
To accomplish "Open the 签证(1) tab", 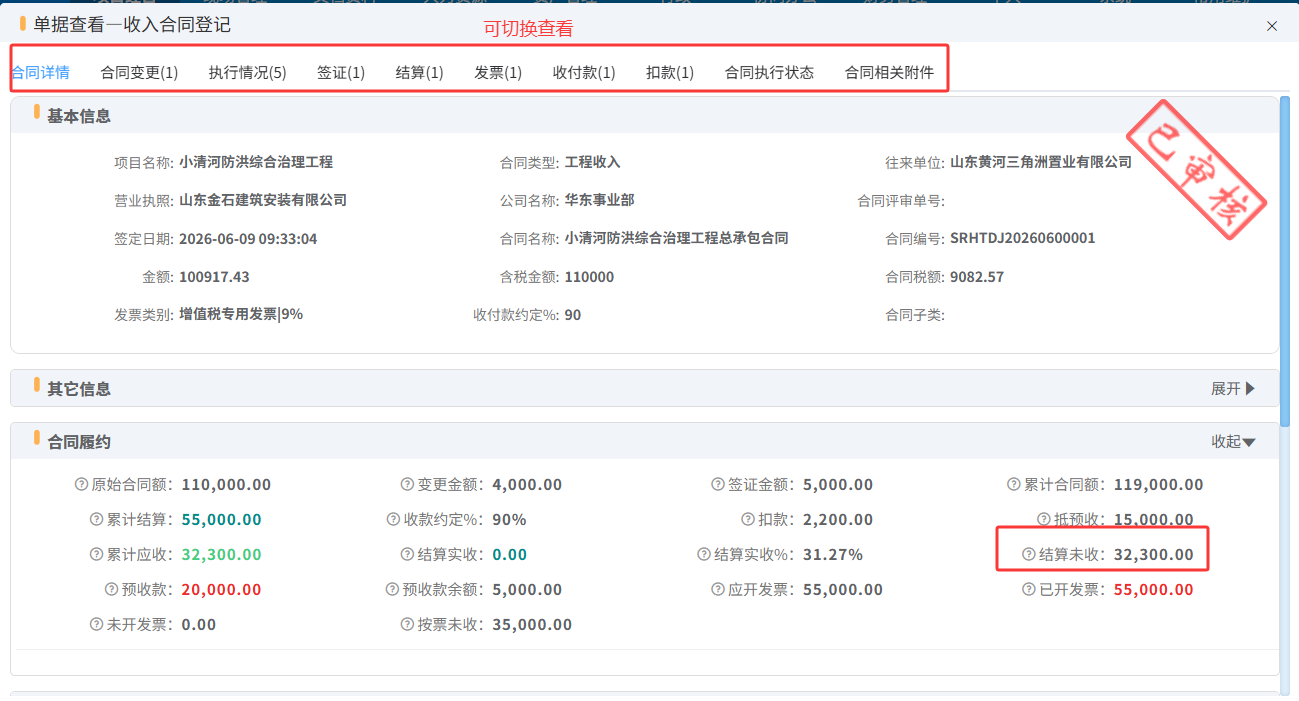I will pos(341,72).
